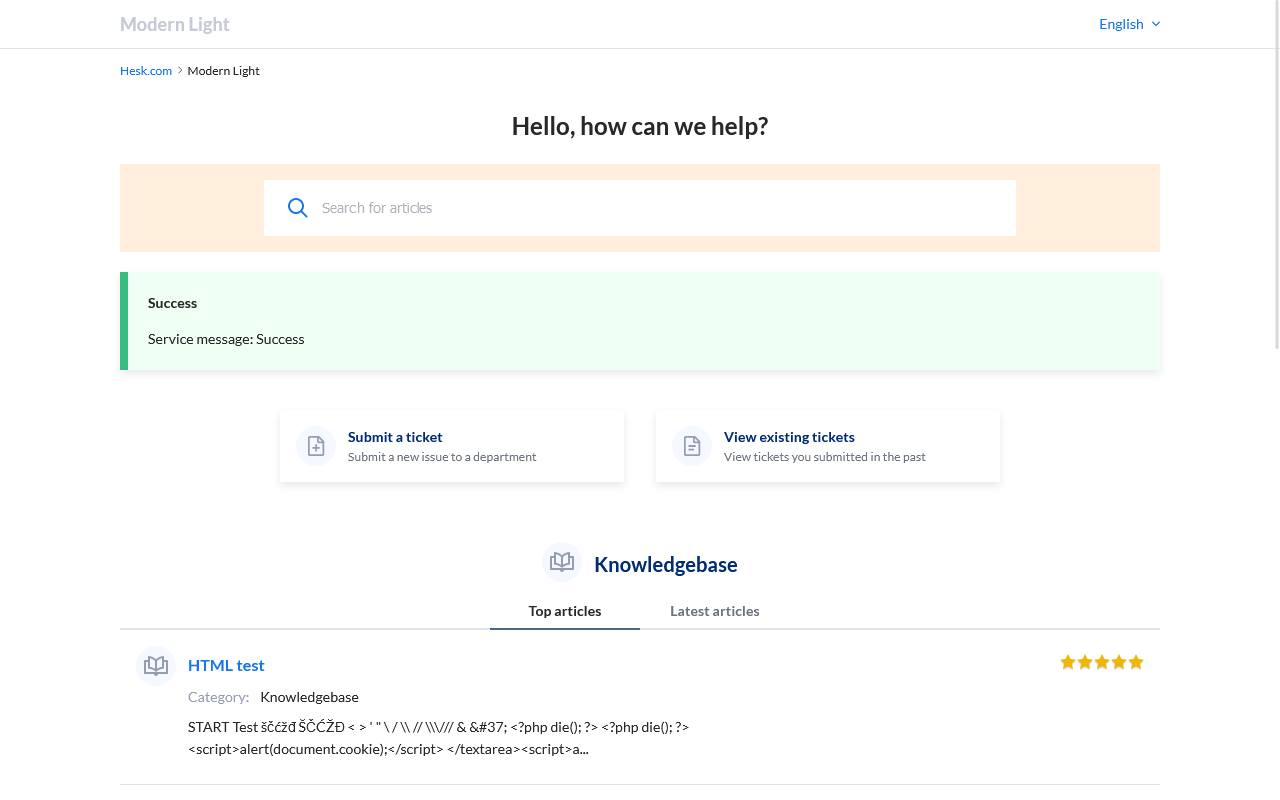Focus the Search for articles field
The width and height of the screenshot is (1280, 800).
coord(660,208)
